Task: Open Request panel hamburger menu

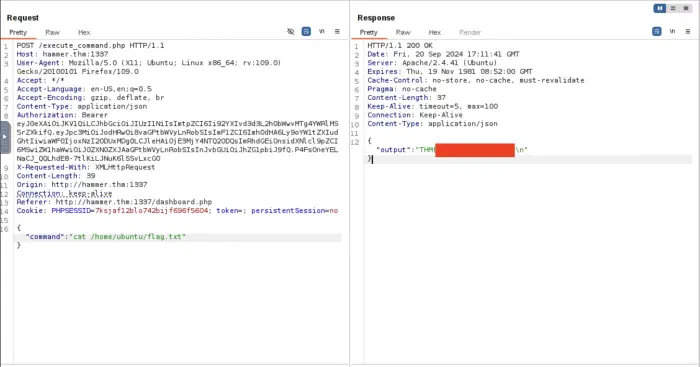Action: pyautogui.click(x=337, y=31)
